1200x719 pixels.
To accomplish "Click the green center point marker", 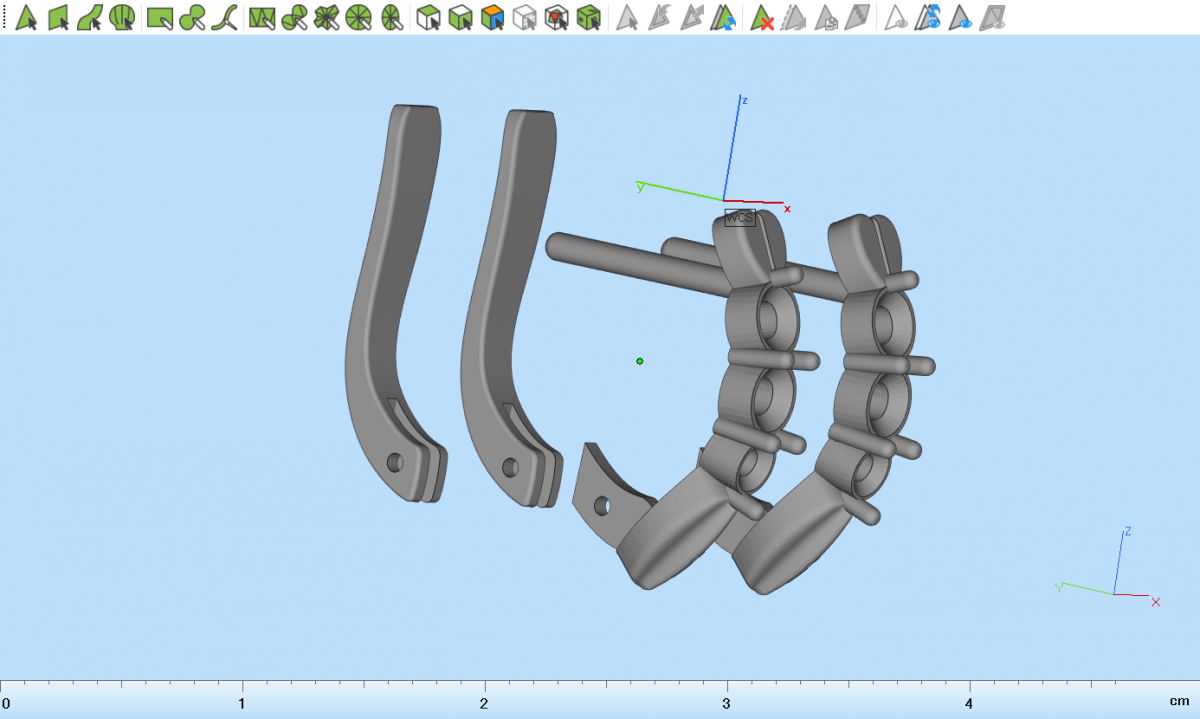I will pos(640,361).
